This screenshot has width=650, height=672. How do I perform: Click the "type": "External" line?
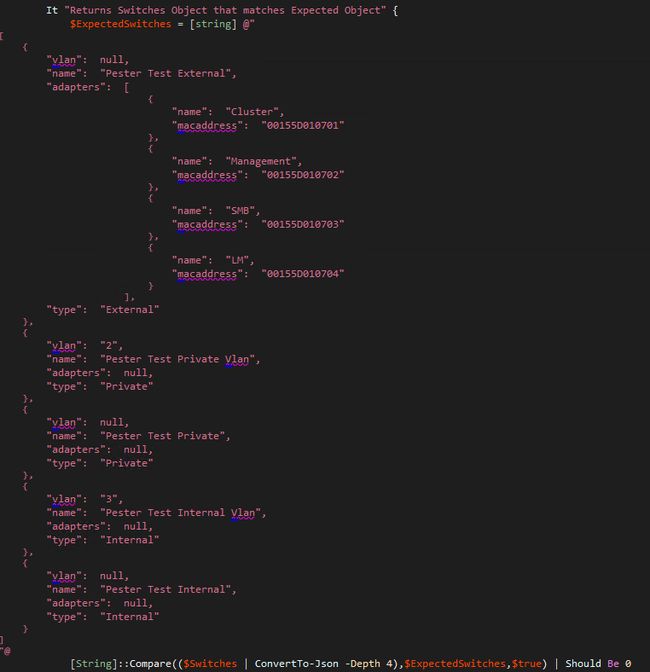(x=103, y=309)
